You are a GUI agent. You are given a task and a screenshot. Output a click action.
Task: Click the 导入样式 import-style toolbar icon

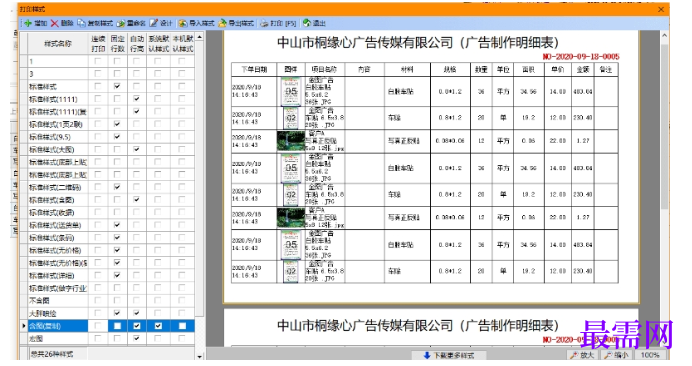(183, 23)
